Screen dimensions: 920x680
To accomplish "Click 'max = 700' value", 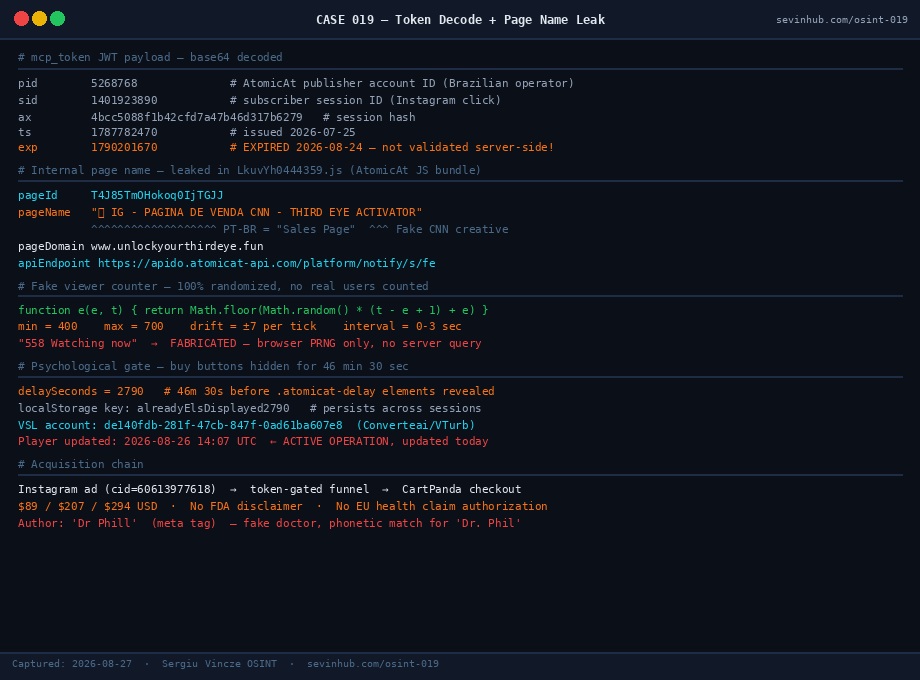I will pos(134,326).
